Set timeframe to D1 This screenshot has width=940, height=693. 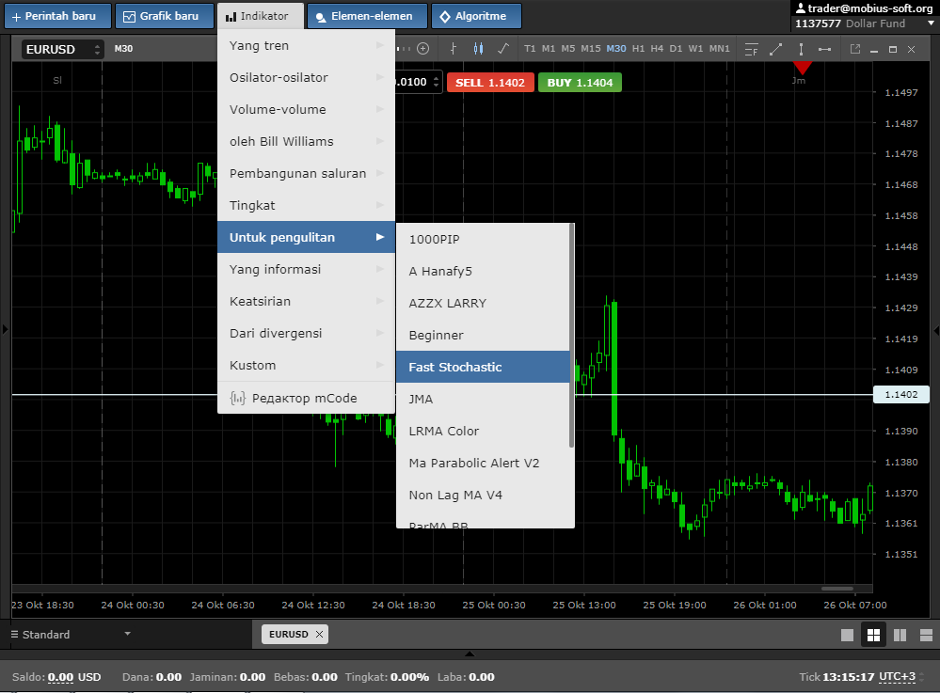[x=676, y=49]
